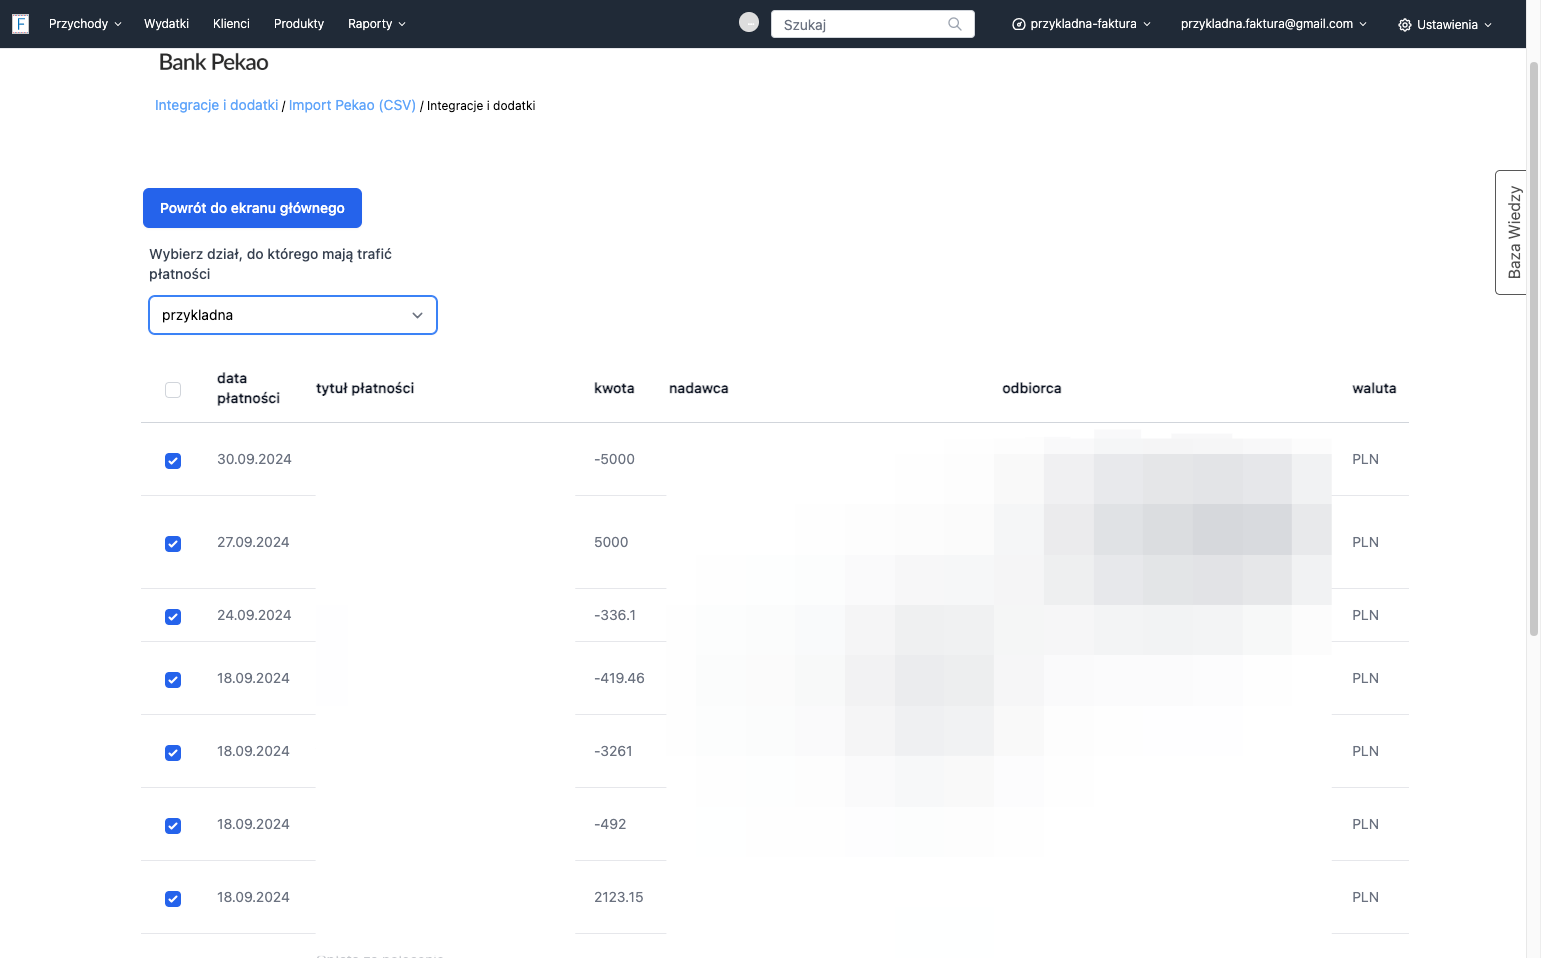The height and width of the screenshot is (958, 1541).
Task: Click the nadawca column header
Action: [x=699, y=388]
